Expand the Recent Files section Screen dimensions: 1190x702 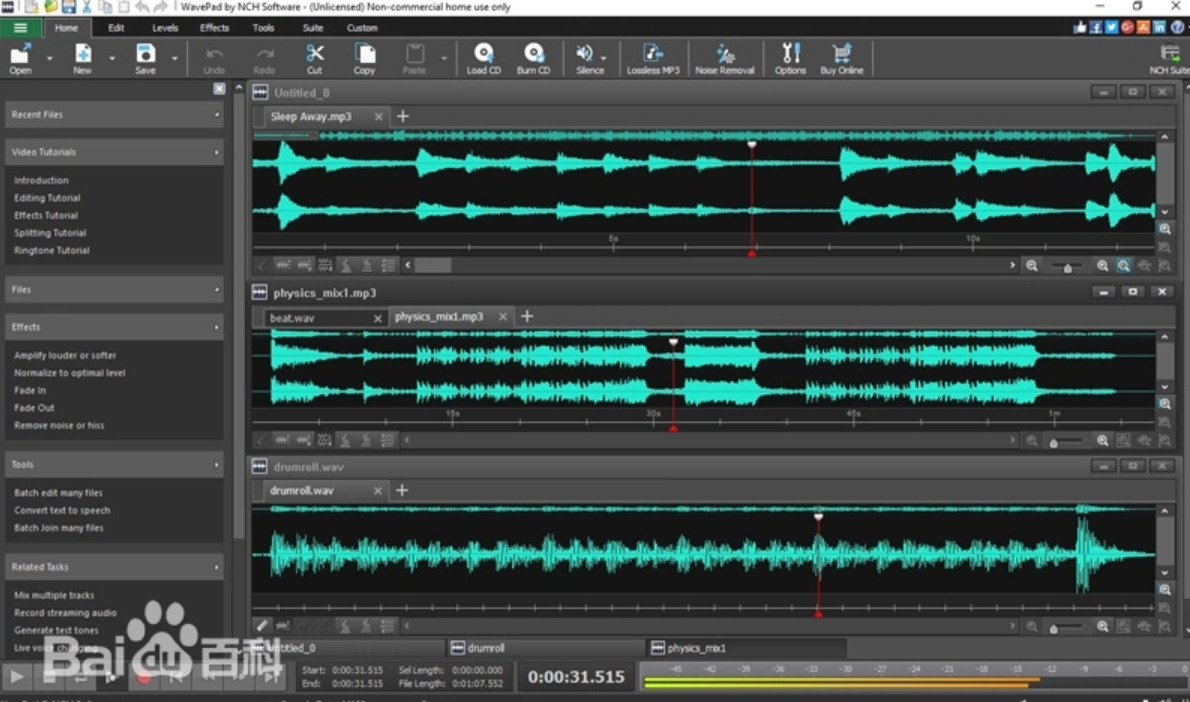click(217, 115)
